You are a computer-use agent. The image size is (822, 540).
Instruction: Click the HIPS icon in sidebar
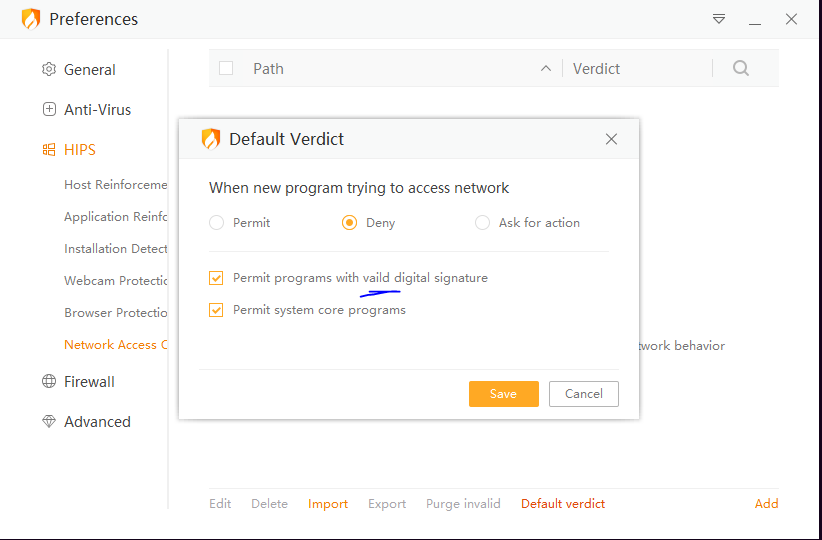pos(49,150)
